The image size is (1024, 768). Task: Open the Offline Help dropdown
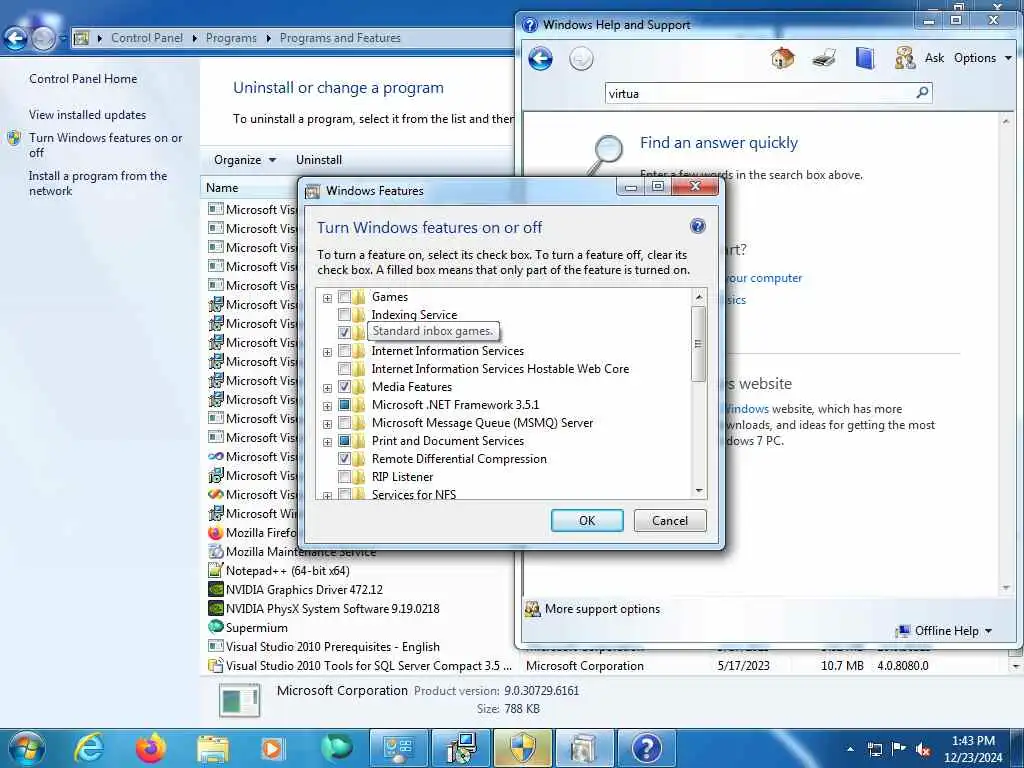point(945,631)
